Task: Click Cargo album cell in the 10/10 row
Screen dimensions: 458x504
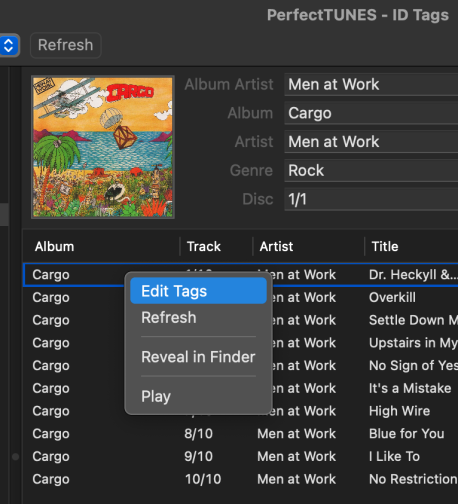Action: pos(51,479)
